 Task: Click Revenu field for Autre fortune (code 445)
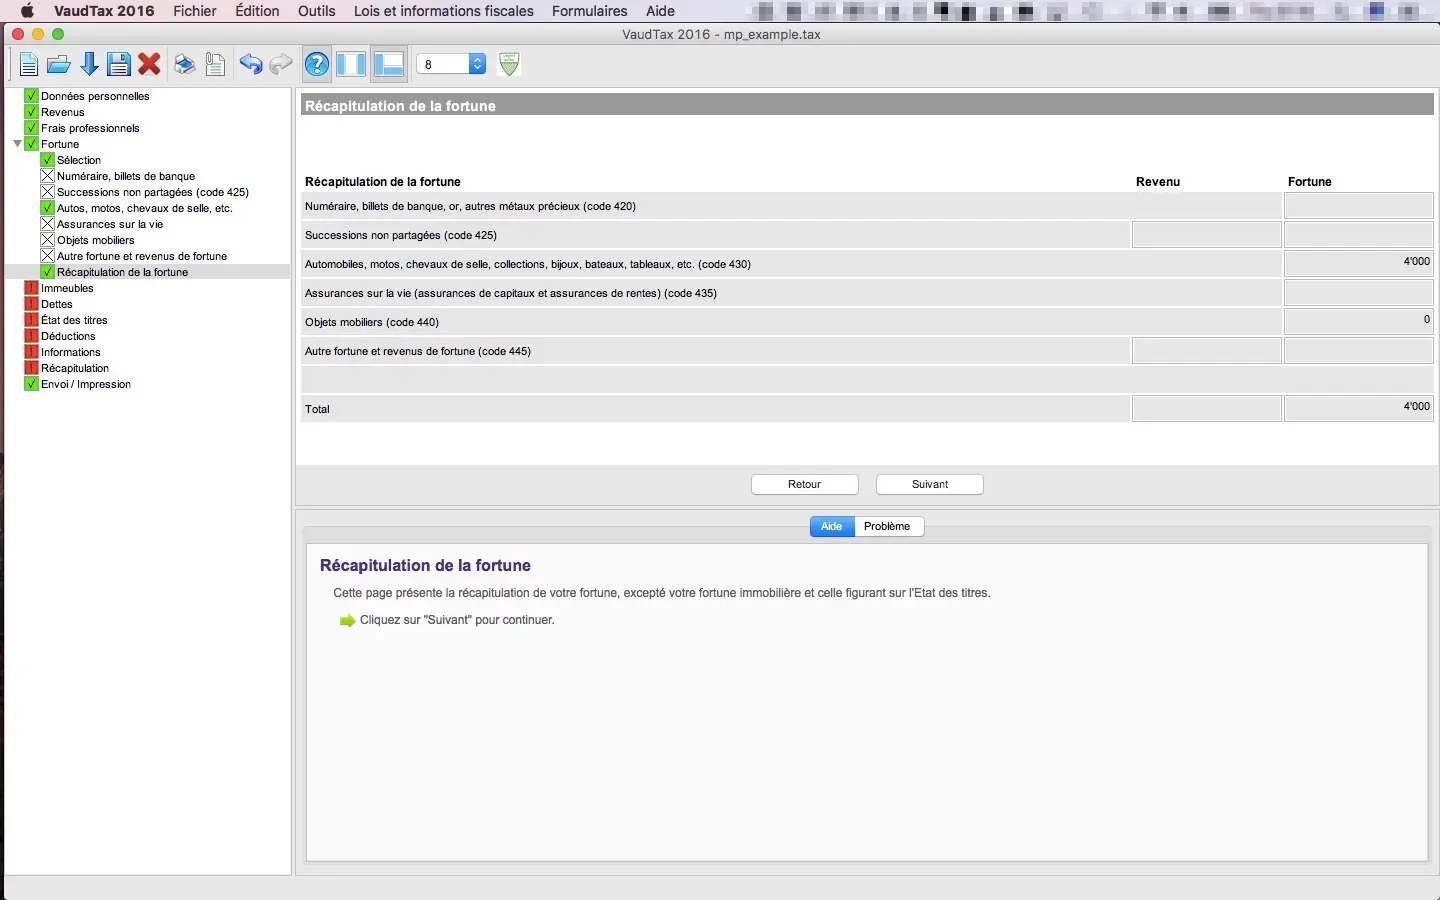[x=1207, y=351]
